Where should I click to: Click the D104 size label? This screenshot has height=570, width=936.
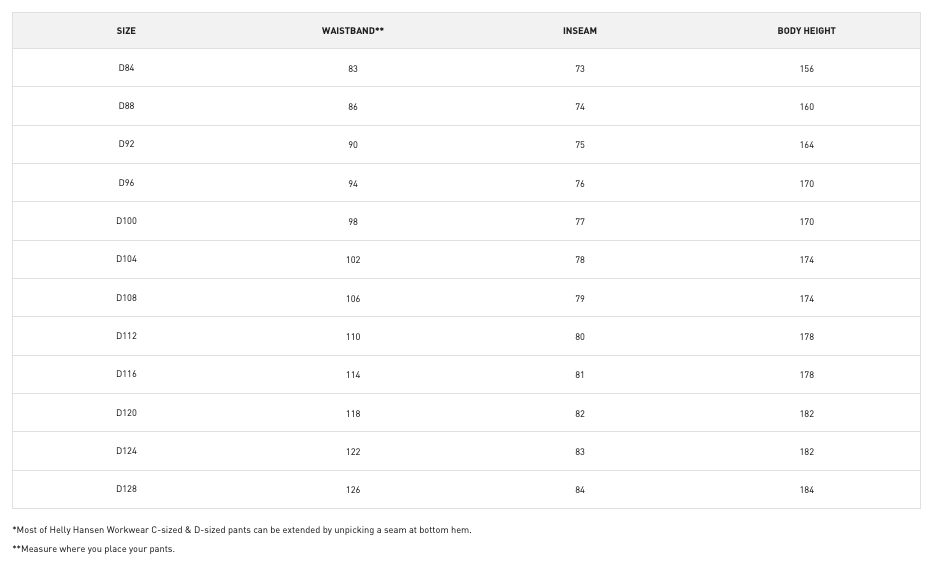(126, 259)
